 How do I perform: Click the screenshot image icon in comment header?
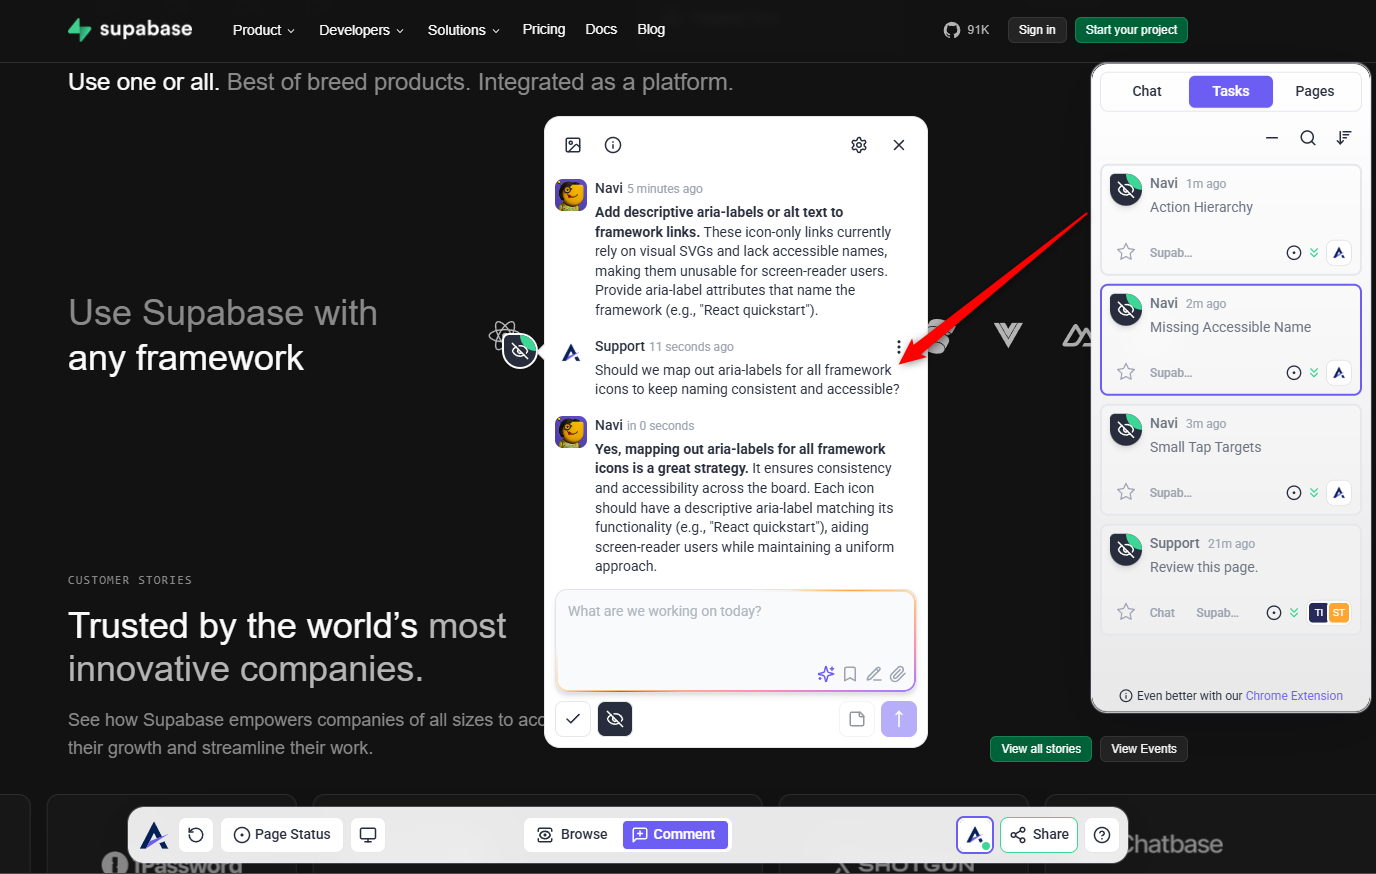(573, 145)
